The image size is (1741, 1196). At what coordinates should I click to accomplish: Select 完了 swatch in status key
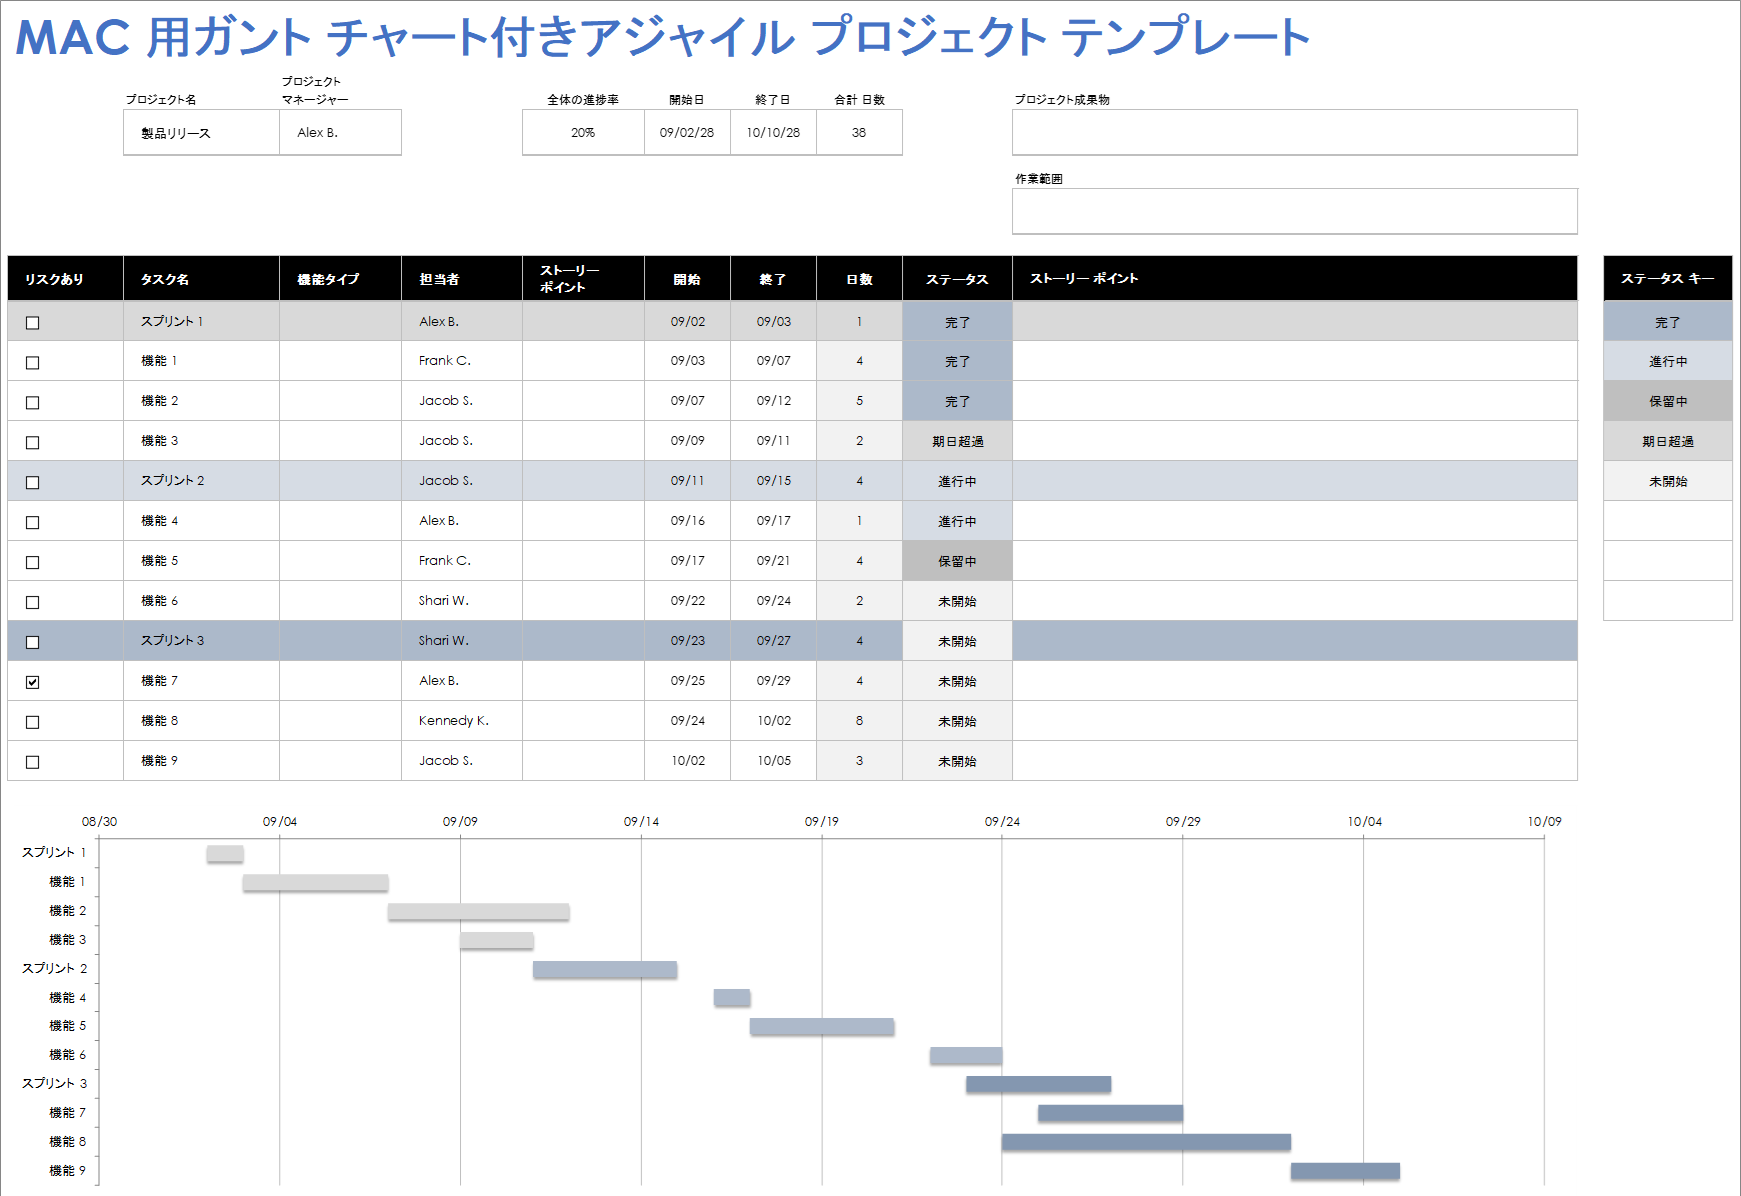[x=1667, y=322]
